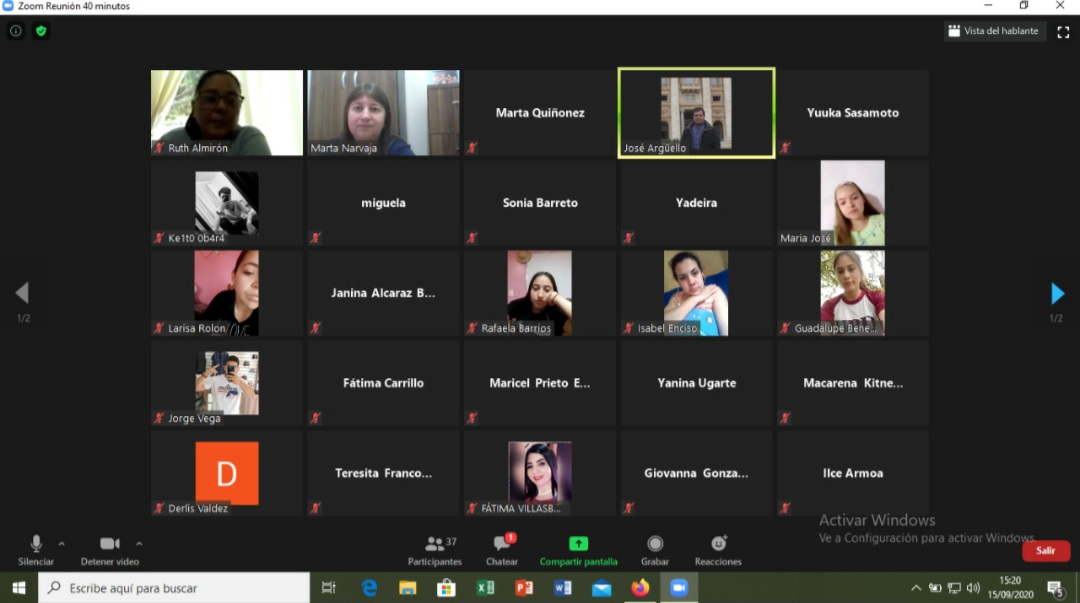
Task: Open the Chatear chat panel
Action: 502,551
